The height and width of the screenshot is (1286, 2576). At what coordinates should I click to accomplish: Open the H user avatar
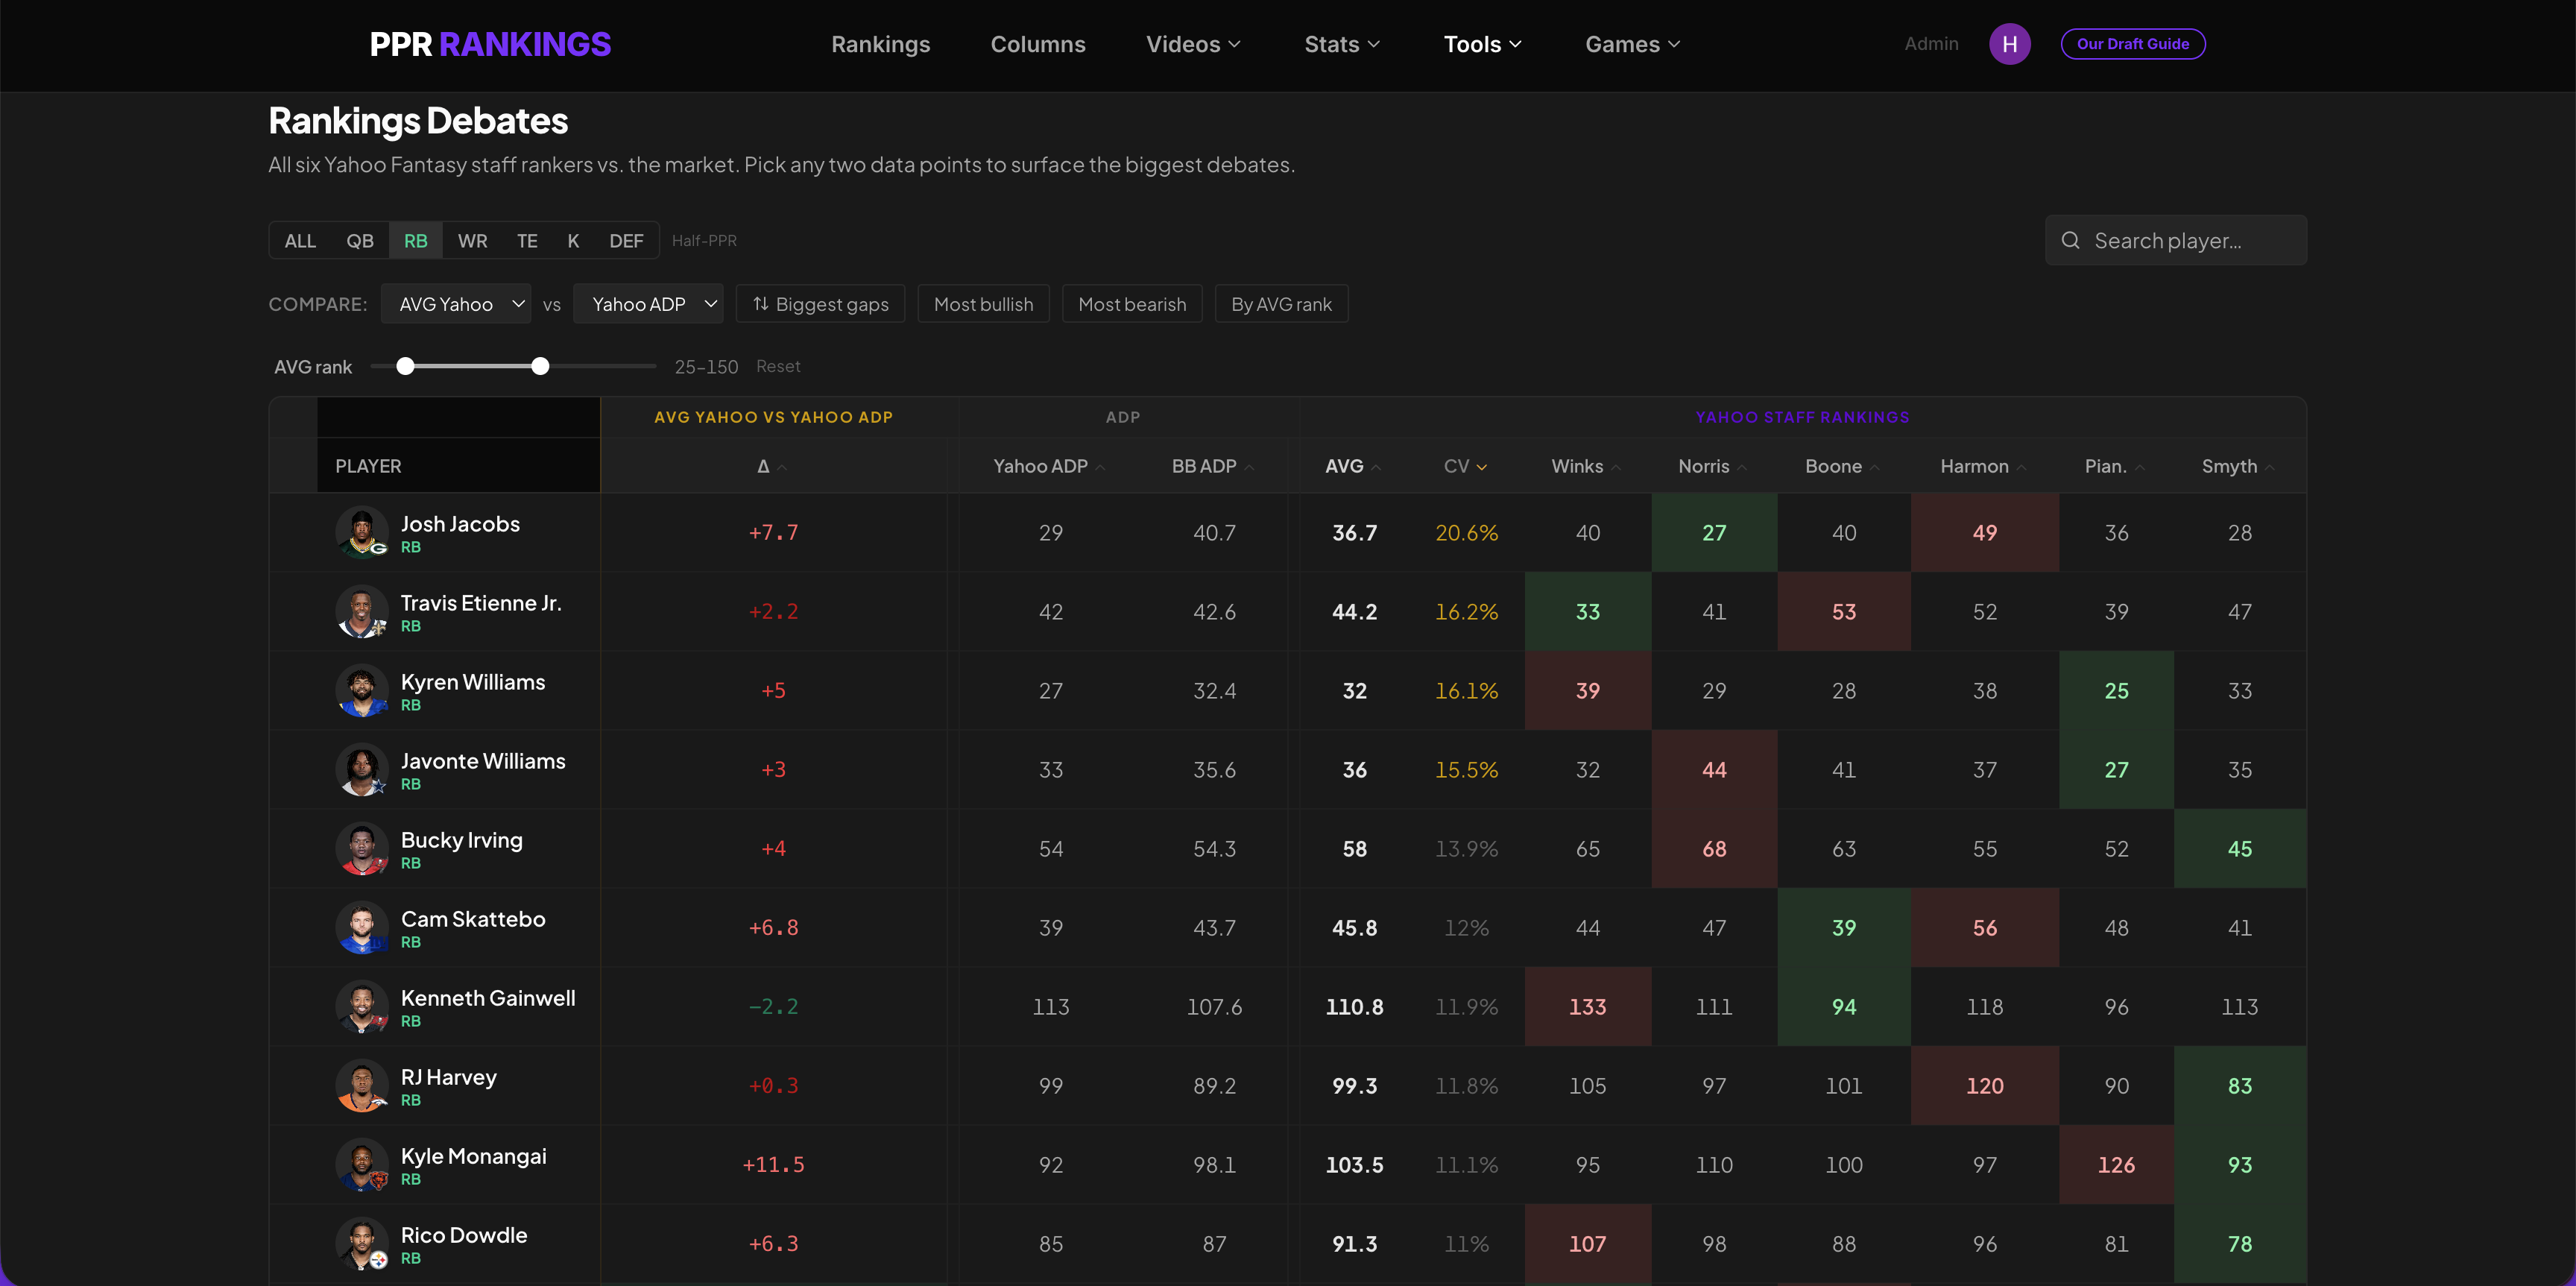point(2009,44)
